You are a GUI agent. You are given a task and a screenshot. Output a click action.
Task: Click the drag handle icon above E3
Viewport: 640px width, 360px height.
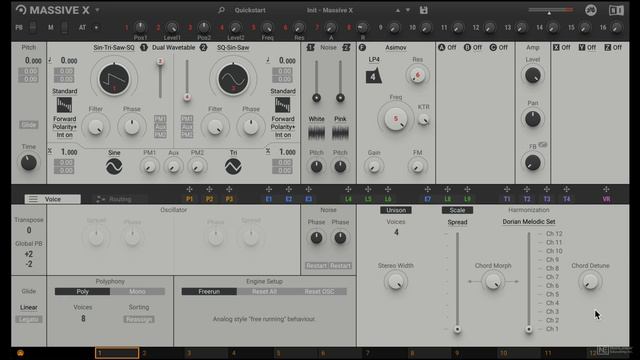coord(309,189)
